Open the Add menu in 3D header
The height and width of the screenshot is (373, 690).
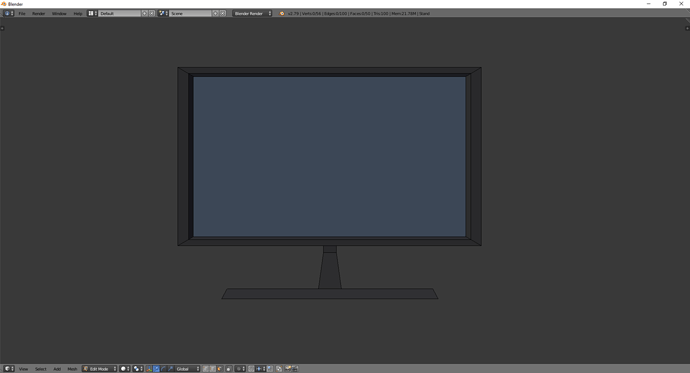(57, 369)
